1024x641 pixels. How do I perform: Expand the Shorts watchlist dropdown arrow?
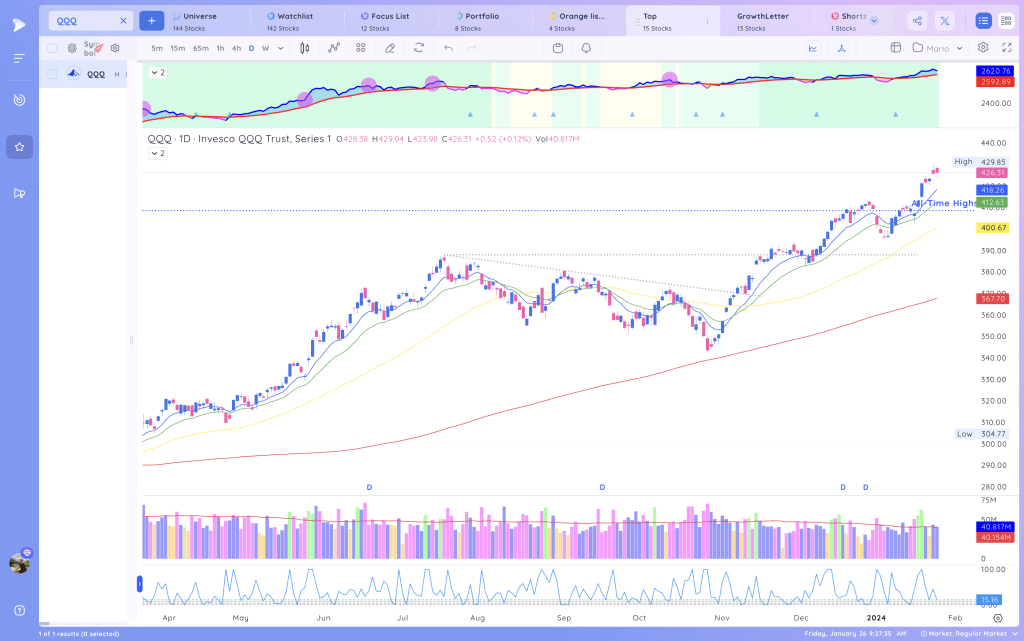874,21
